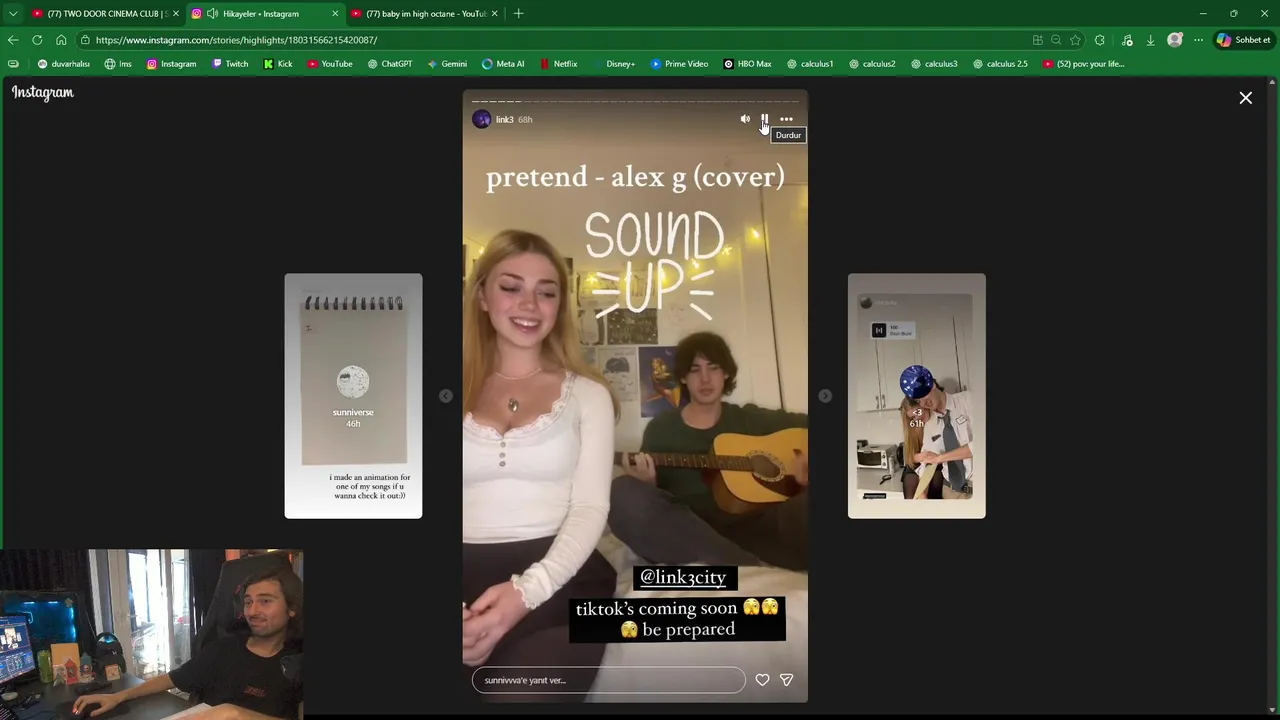This screenshot has width=1280, height=720.
Task: Open the split screen icon in address bar
Action: [x=1038, y=40]
